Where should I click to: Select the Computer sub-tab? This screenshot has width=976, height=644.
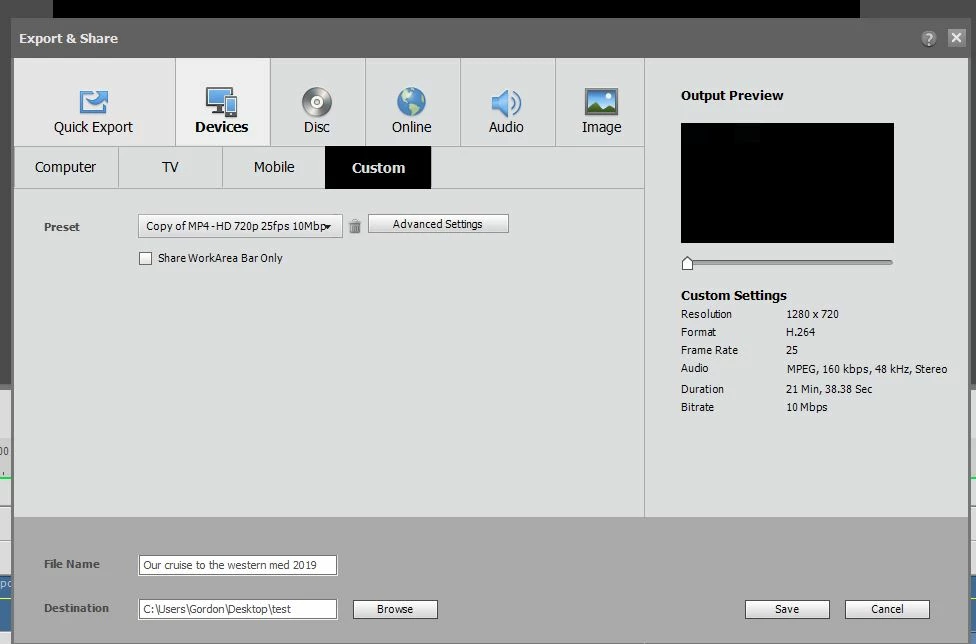[65, 167]
